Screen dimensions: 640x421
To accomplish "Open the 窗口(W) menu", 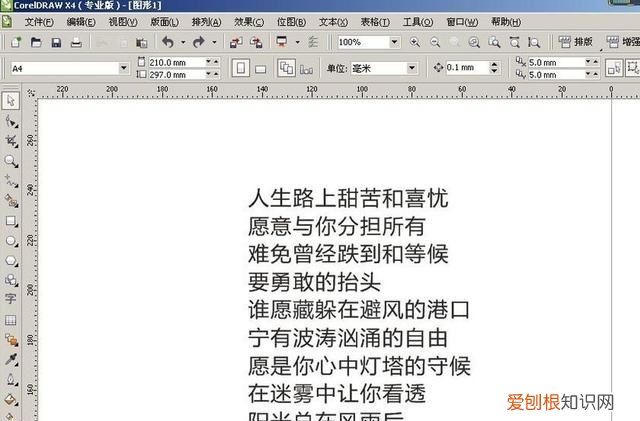I will pos(462,22).
